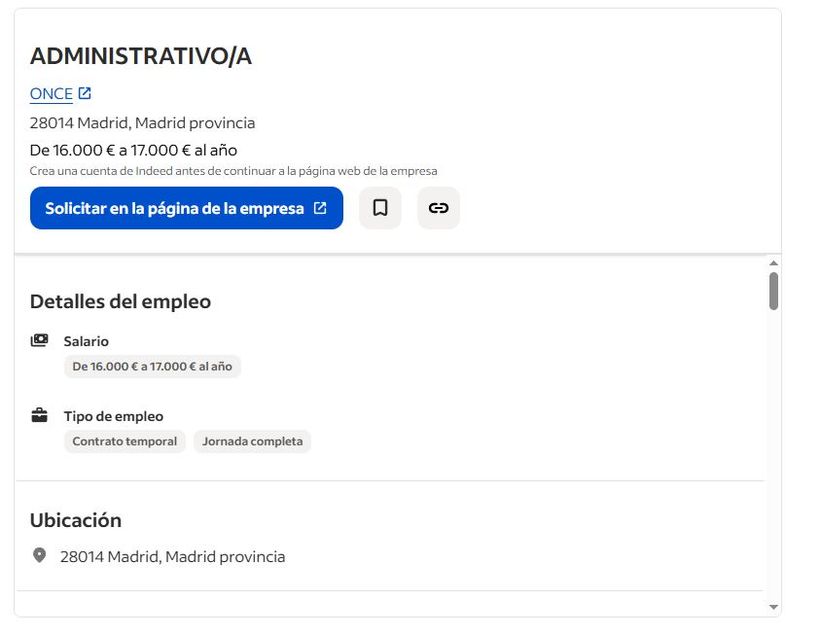Select the Contrato temporal tag
Viewport: 820px width, 630px height.
point(125,441)
